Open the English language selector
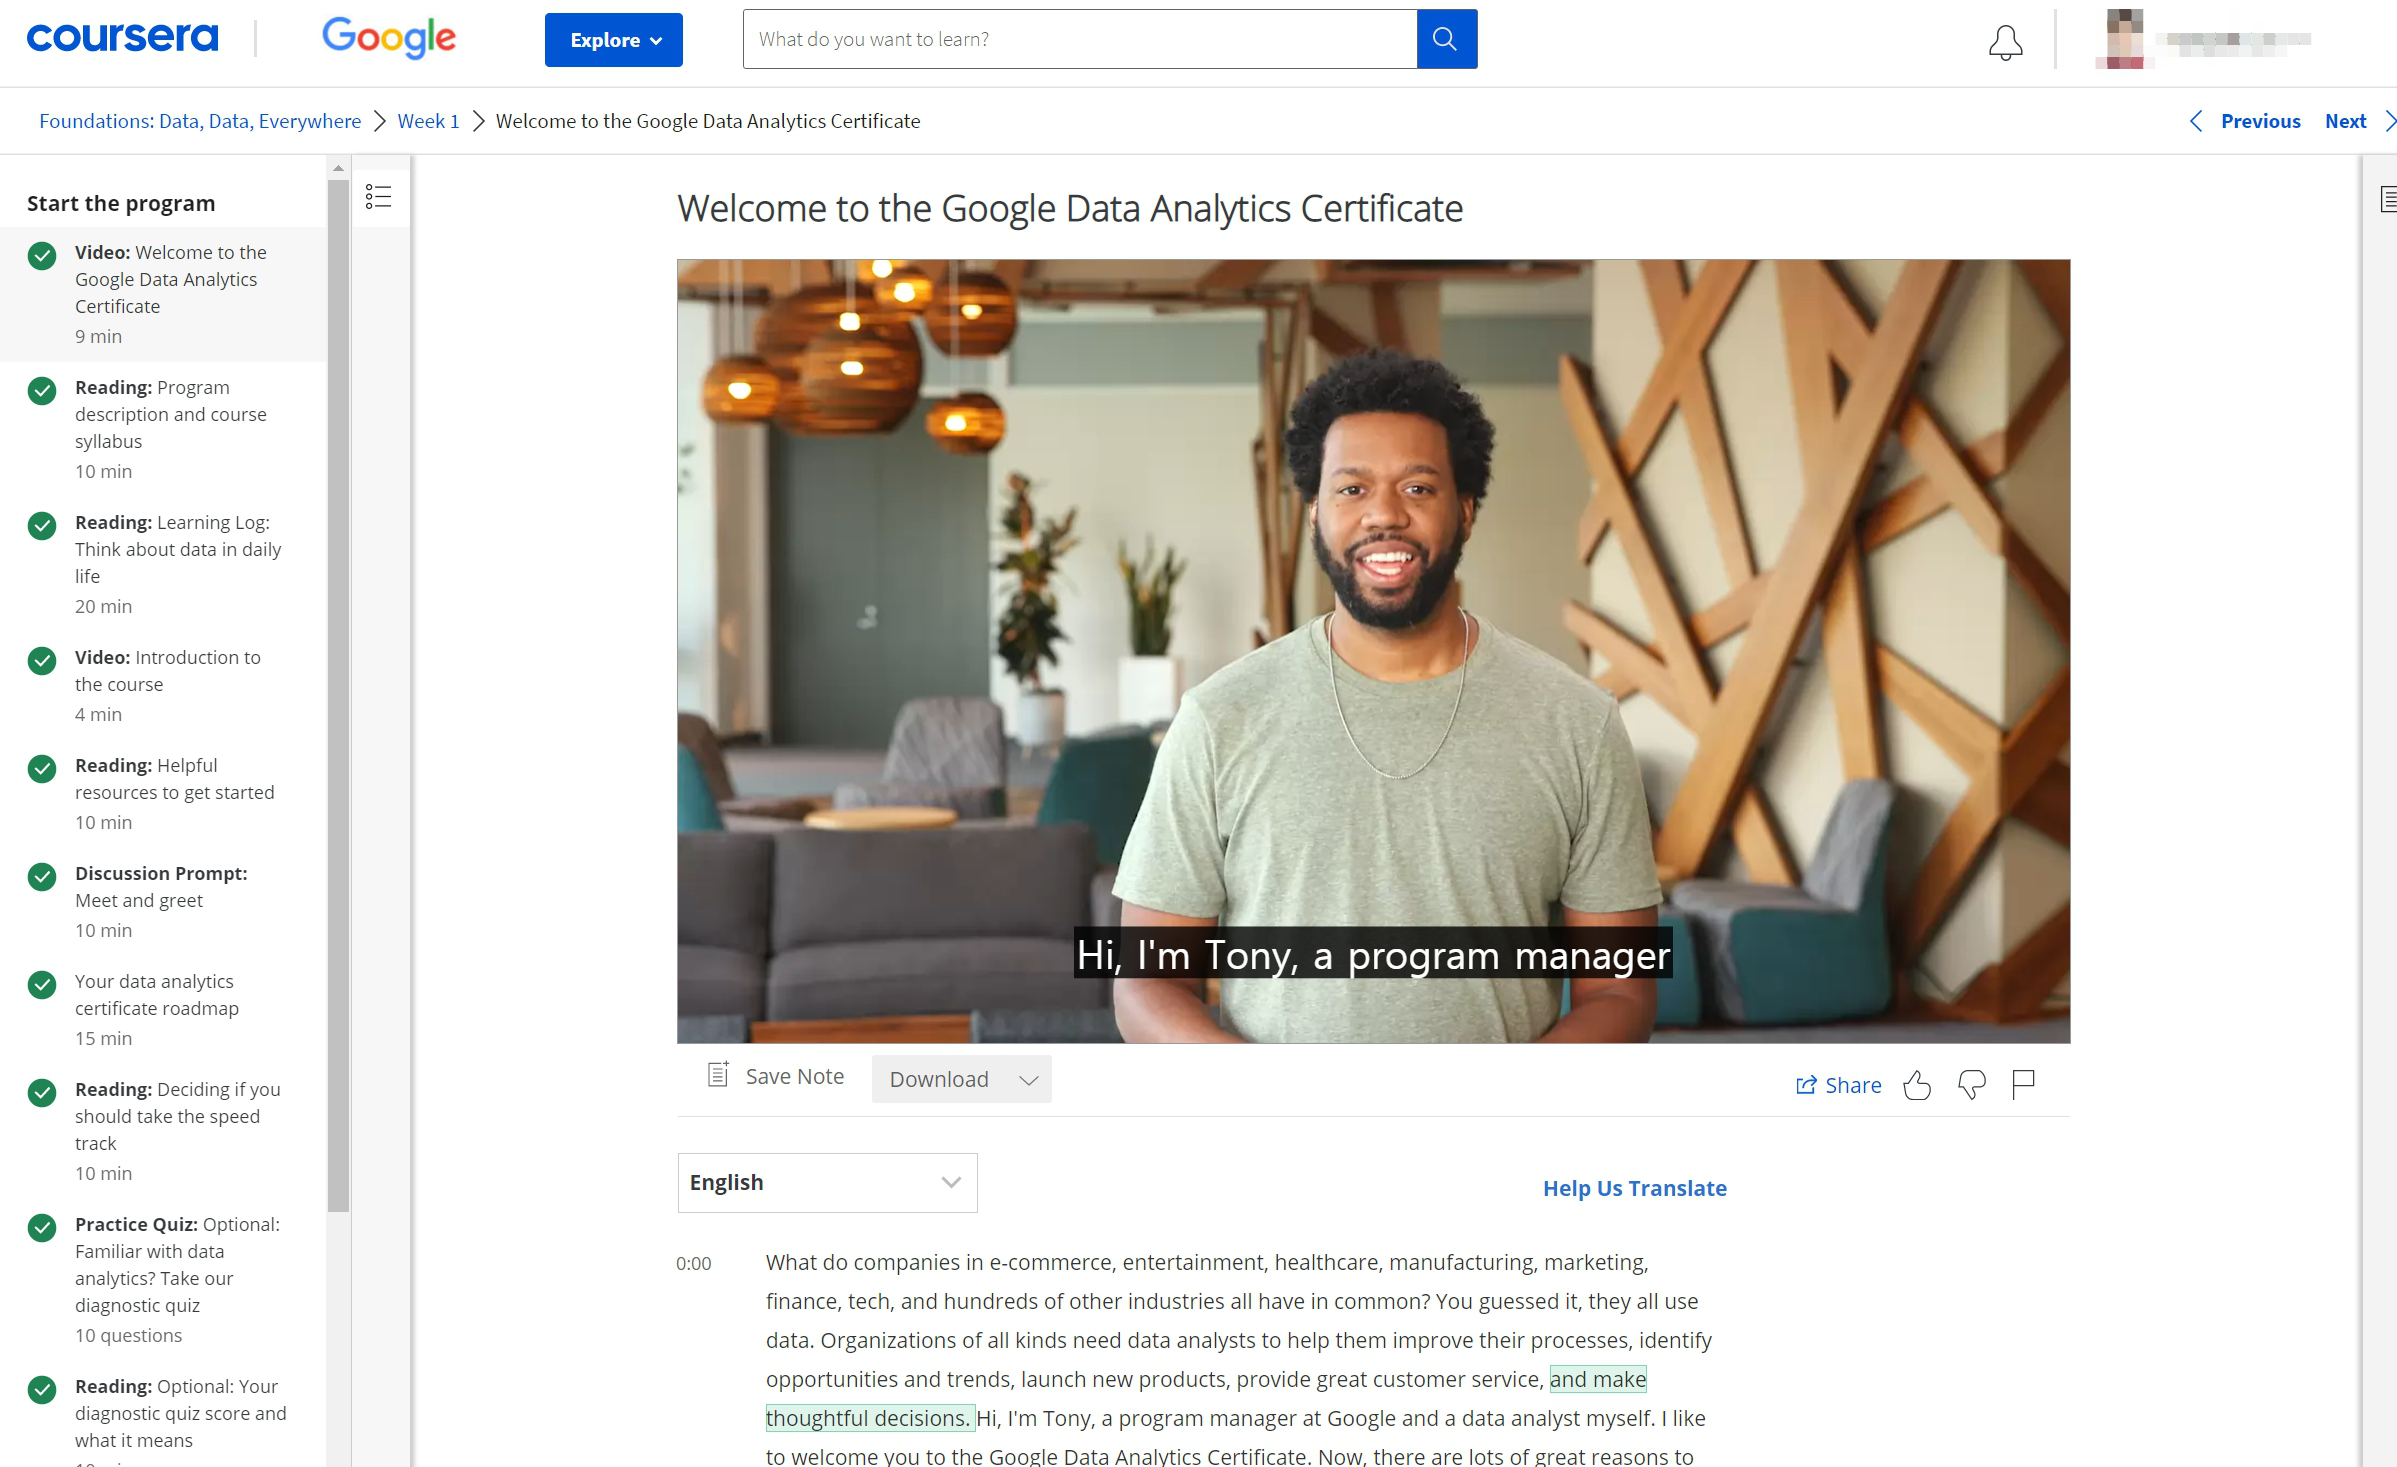This screenshot has width=2397, height=1467. [x=826, y=1182]
